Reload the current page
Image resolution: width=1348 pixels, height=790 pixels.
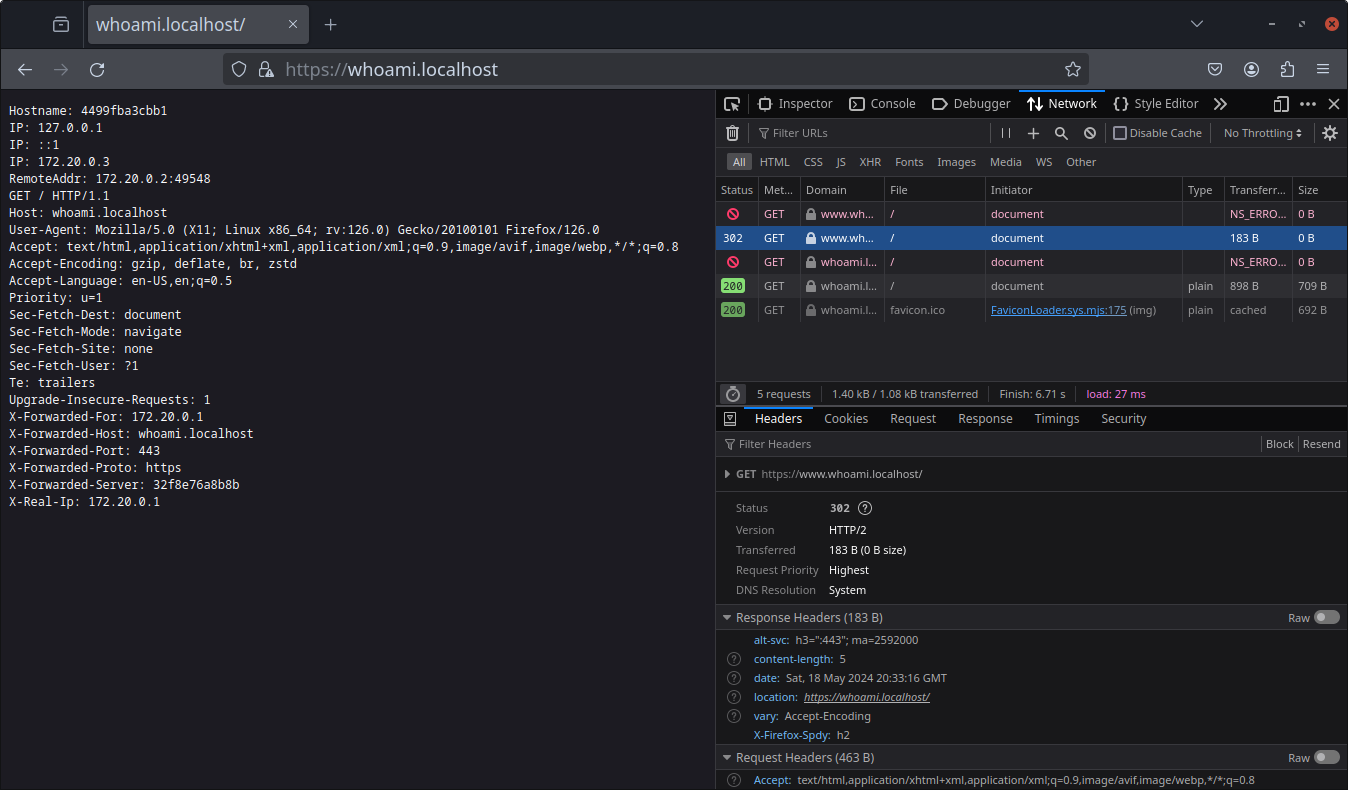click(97, 69)
